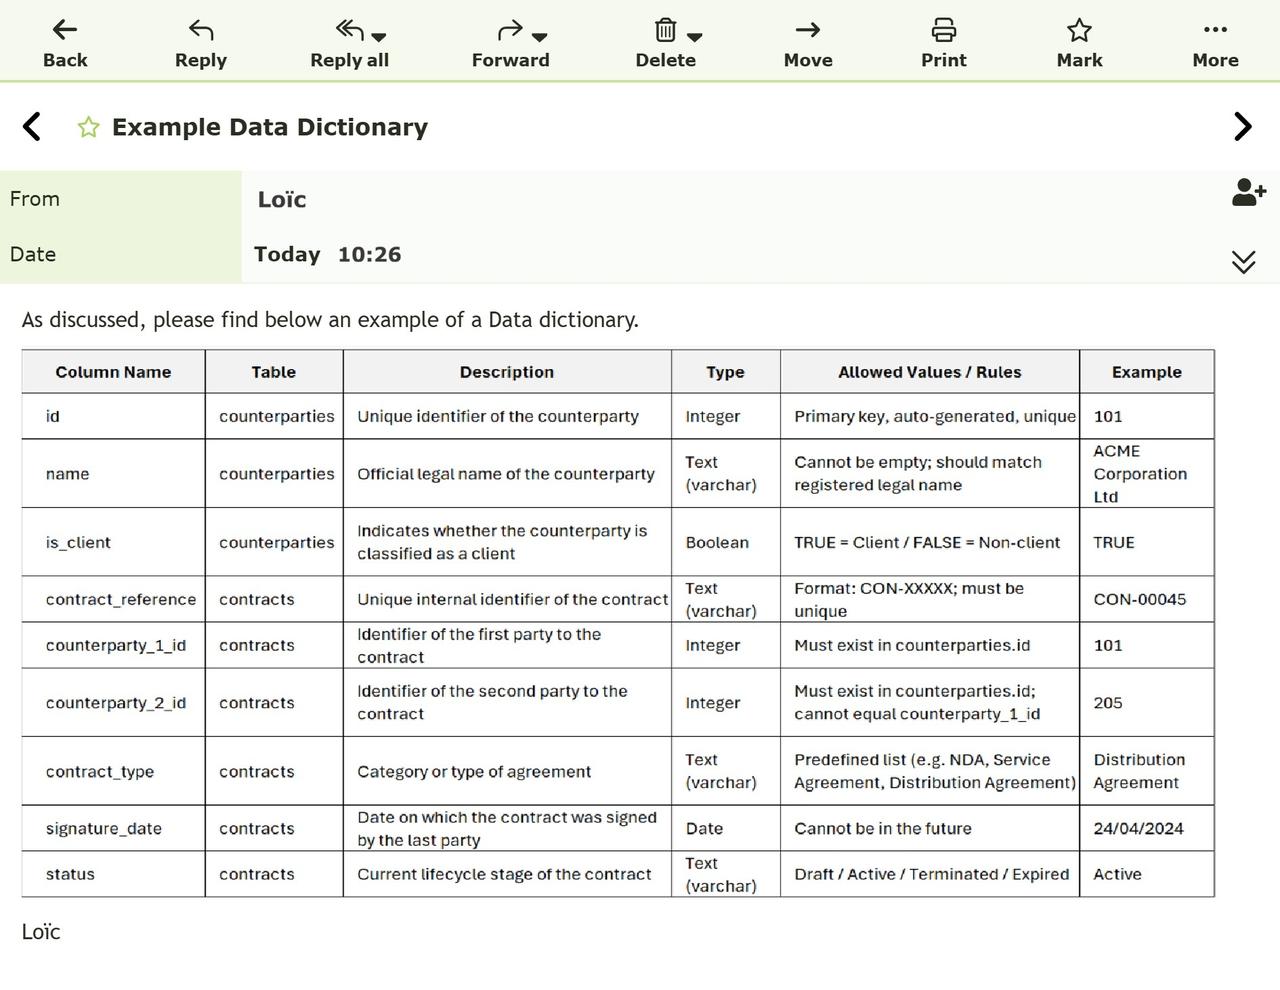Screen dimensions: 1280x990
Task: Select the status column name cell
Action: (113, 874)
